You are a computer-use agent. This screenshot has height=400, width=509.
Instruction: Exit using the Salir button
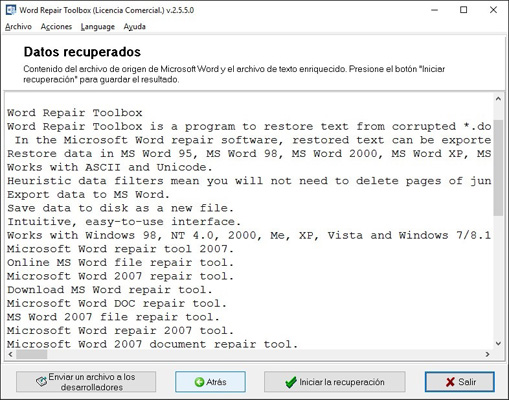coord(459,382)
